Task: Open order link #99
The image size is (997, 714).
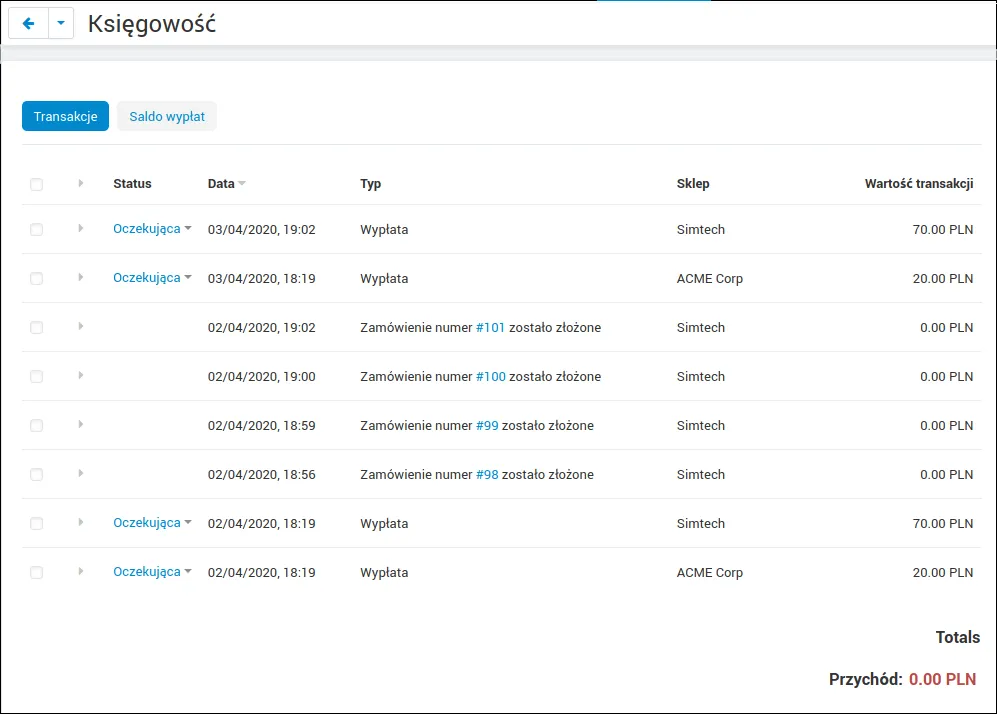Action: point(487,425)
